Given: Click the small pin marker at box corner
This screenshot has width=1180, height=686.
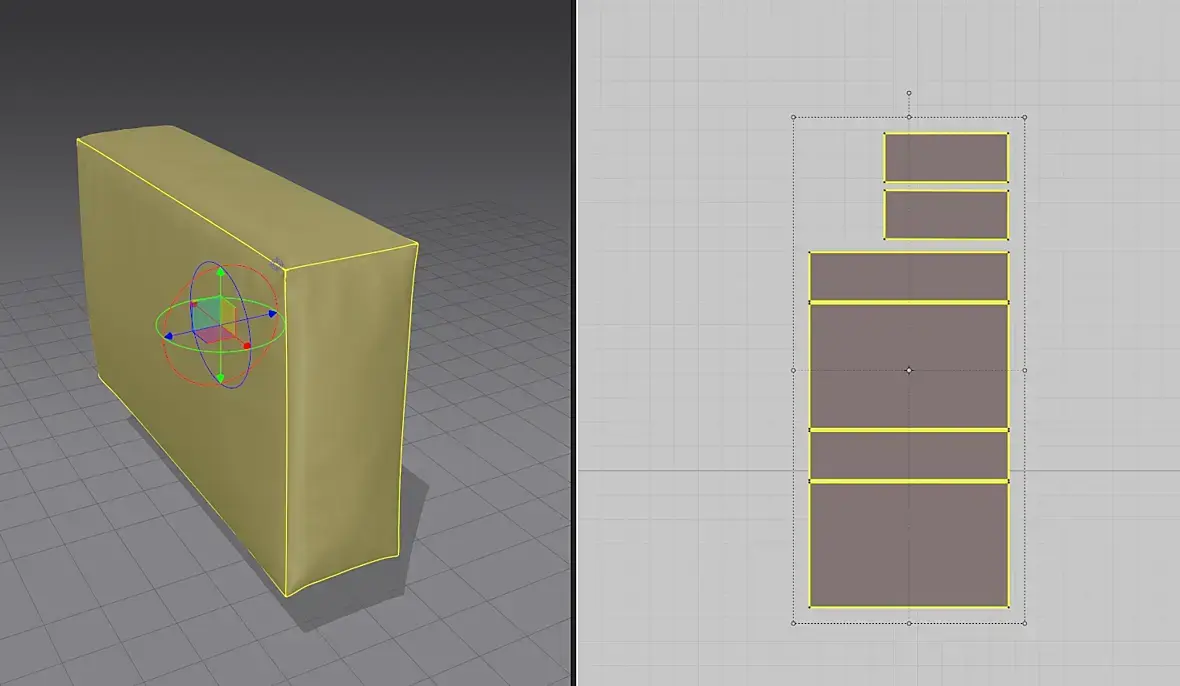Looking at the screenshot, I should pyautogui.click(x=277, y=263).
